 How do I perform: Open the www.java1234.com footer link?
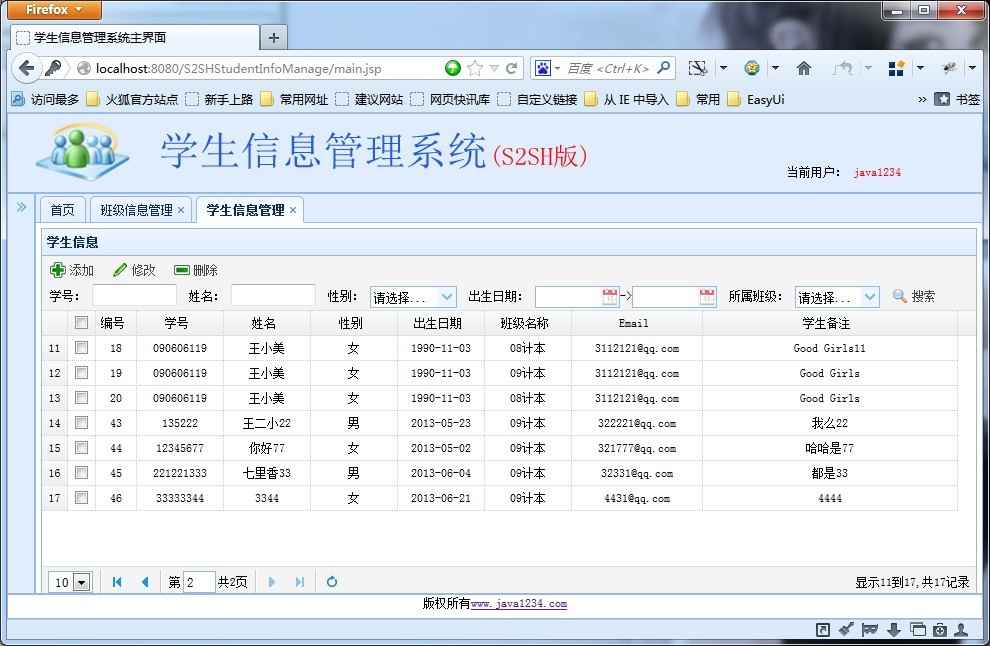[518, 604]
